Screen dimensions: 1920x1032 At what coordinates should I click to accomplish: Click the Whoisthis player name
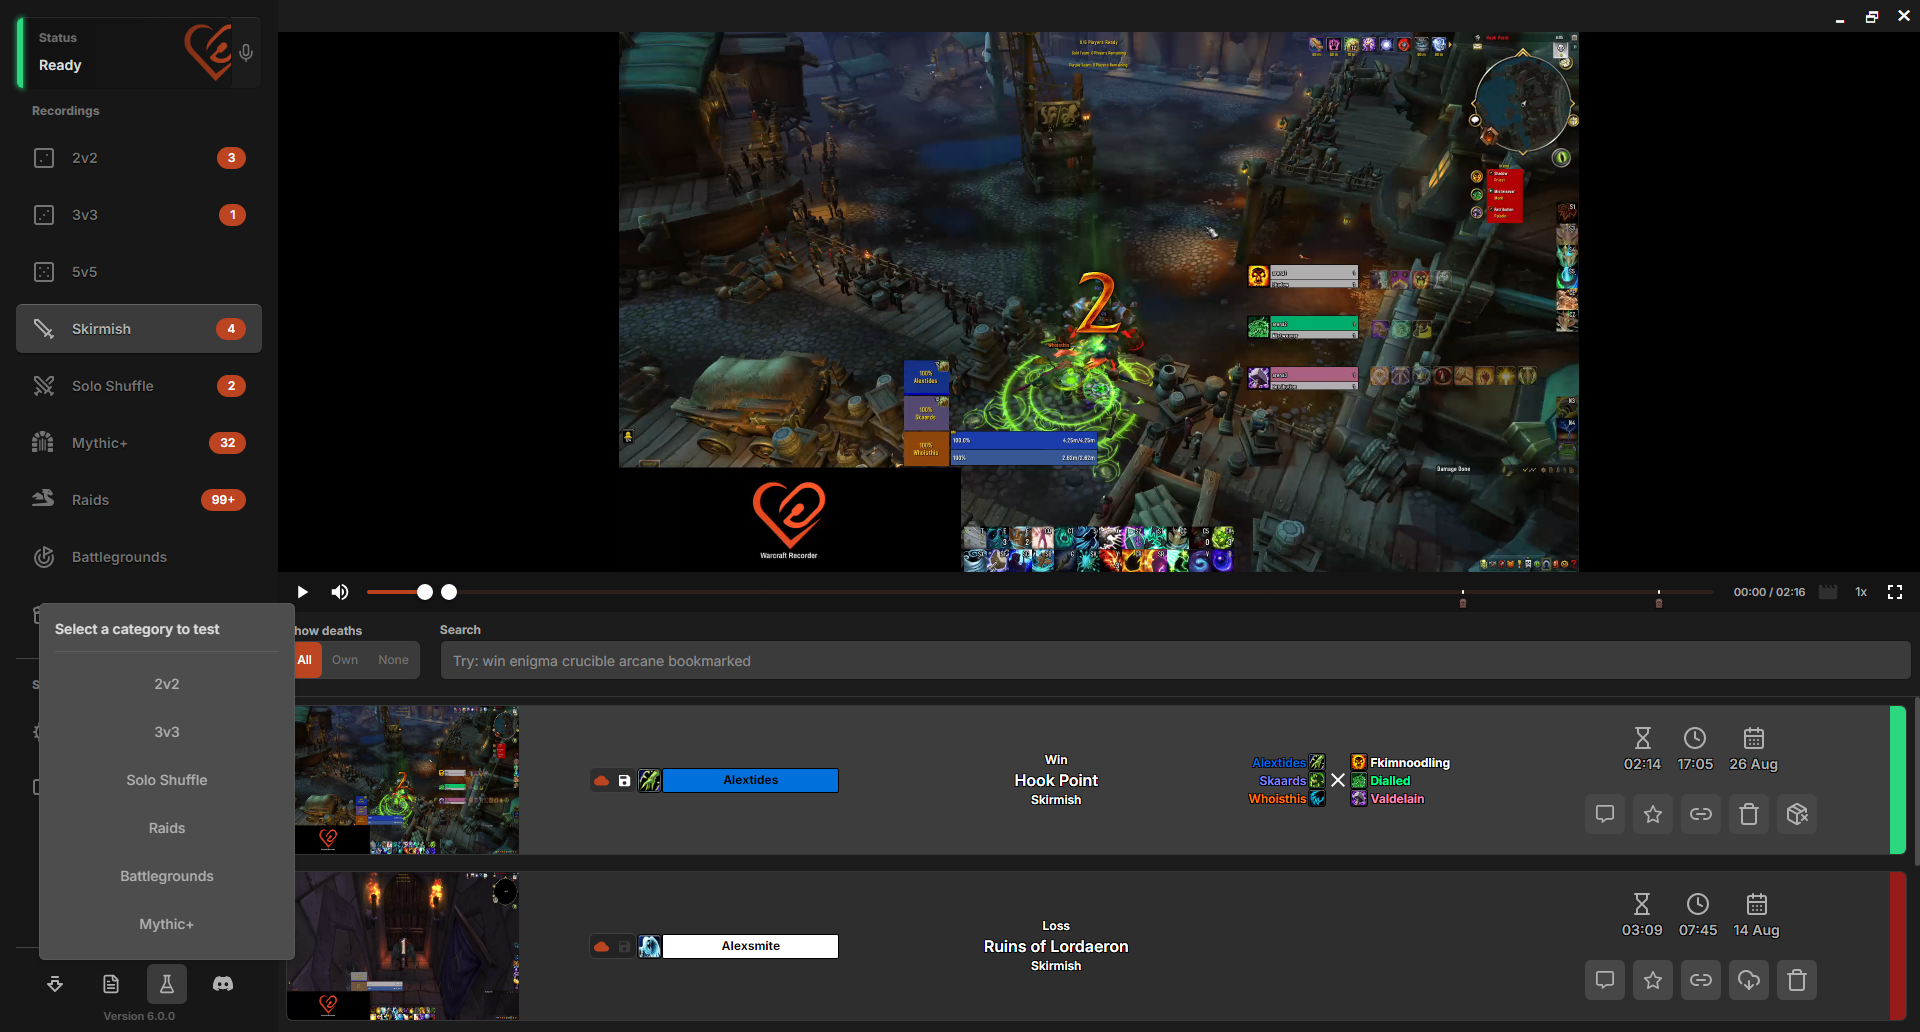tap(1277, 799)
